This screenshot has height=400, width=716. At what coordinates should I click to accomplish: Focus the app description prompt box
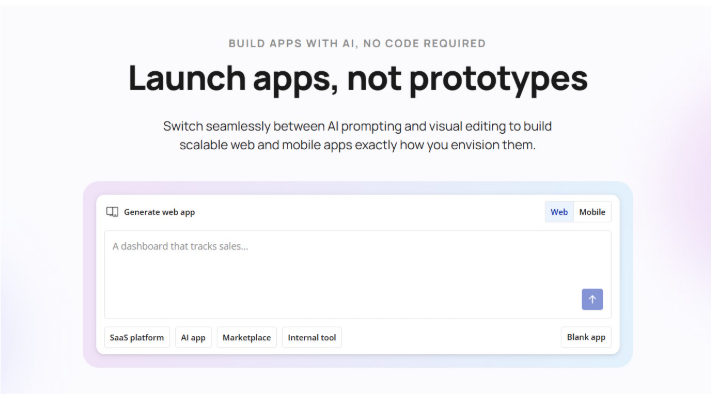340,280
